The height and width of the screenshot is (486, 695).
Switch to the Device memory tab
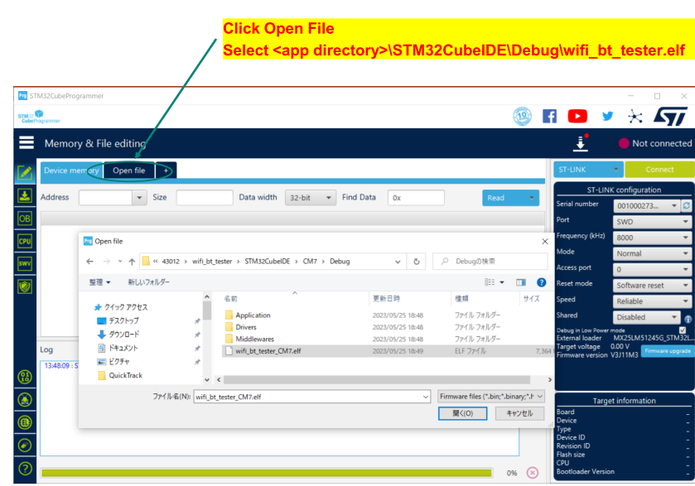pyautogui.click(x=71, y=171)
